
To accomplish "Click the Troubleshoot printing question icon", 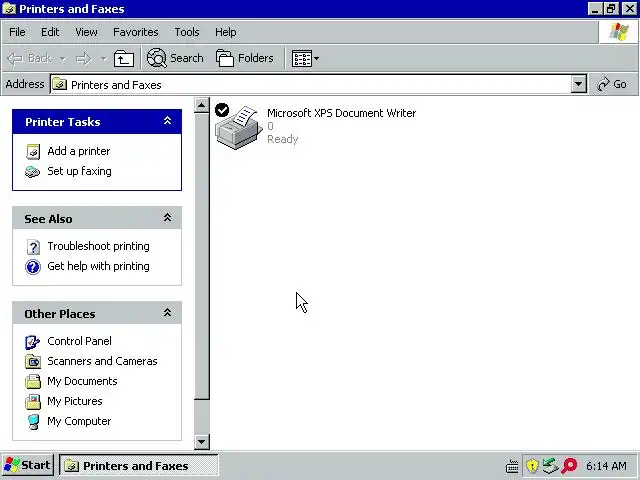I will click(x=33, y=247).
